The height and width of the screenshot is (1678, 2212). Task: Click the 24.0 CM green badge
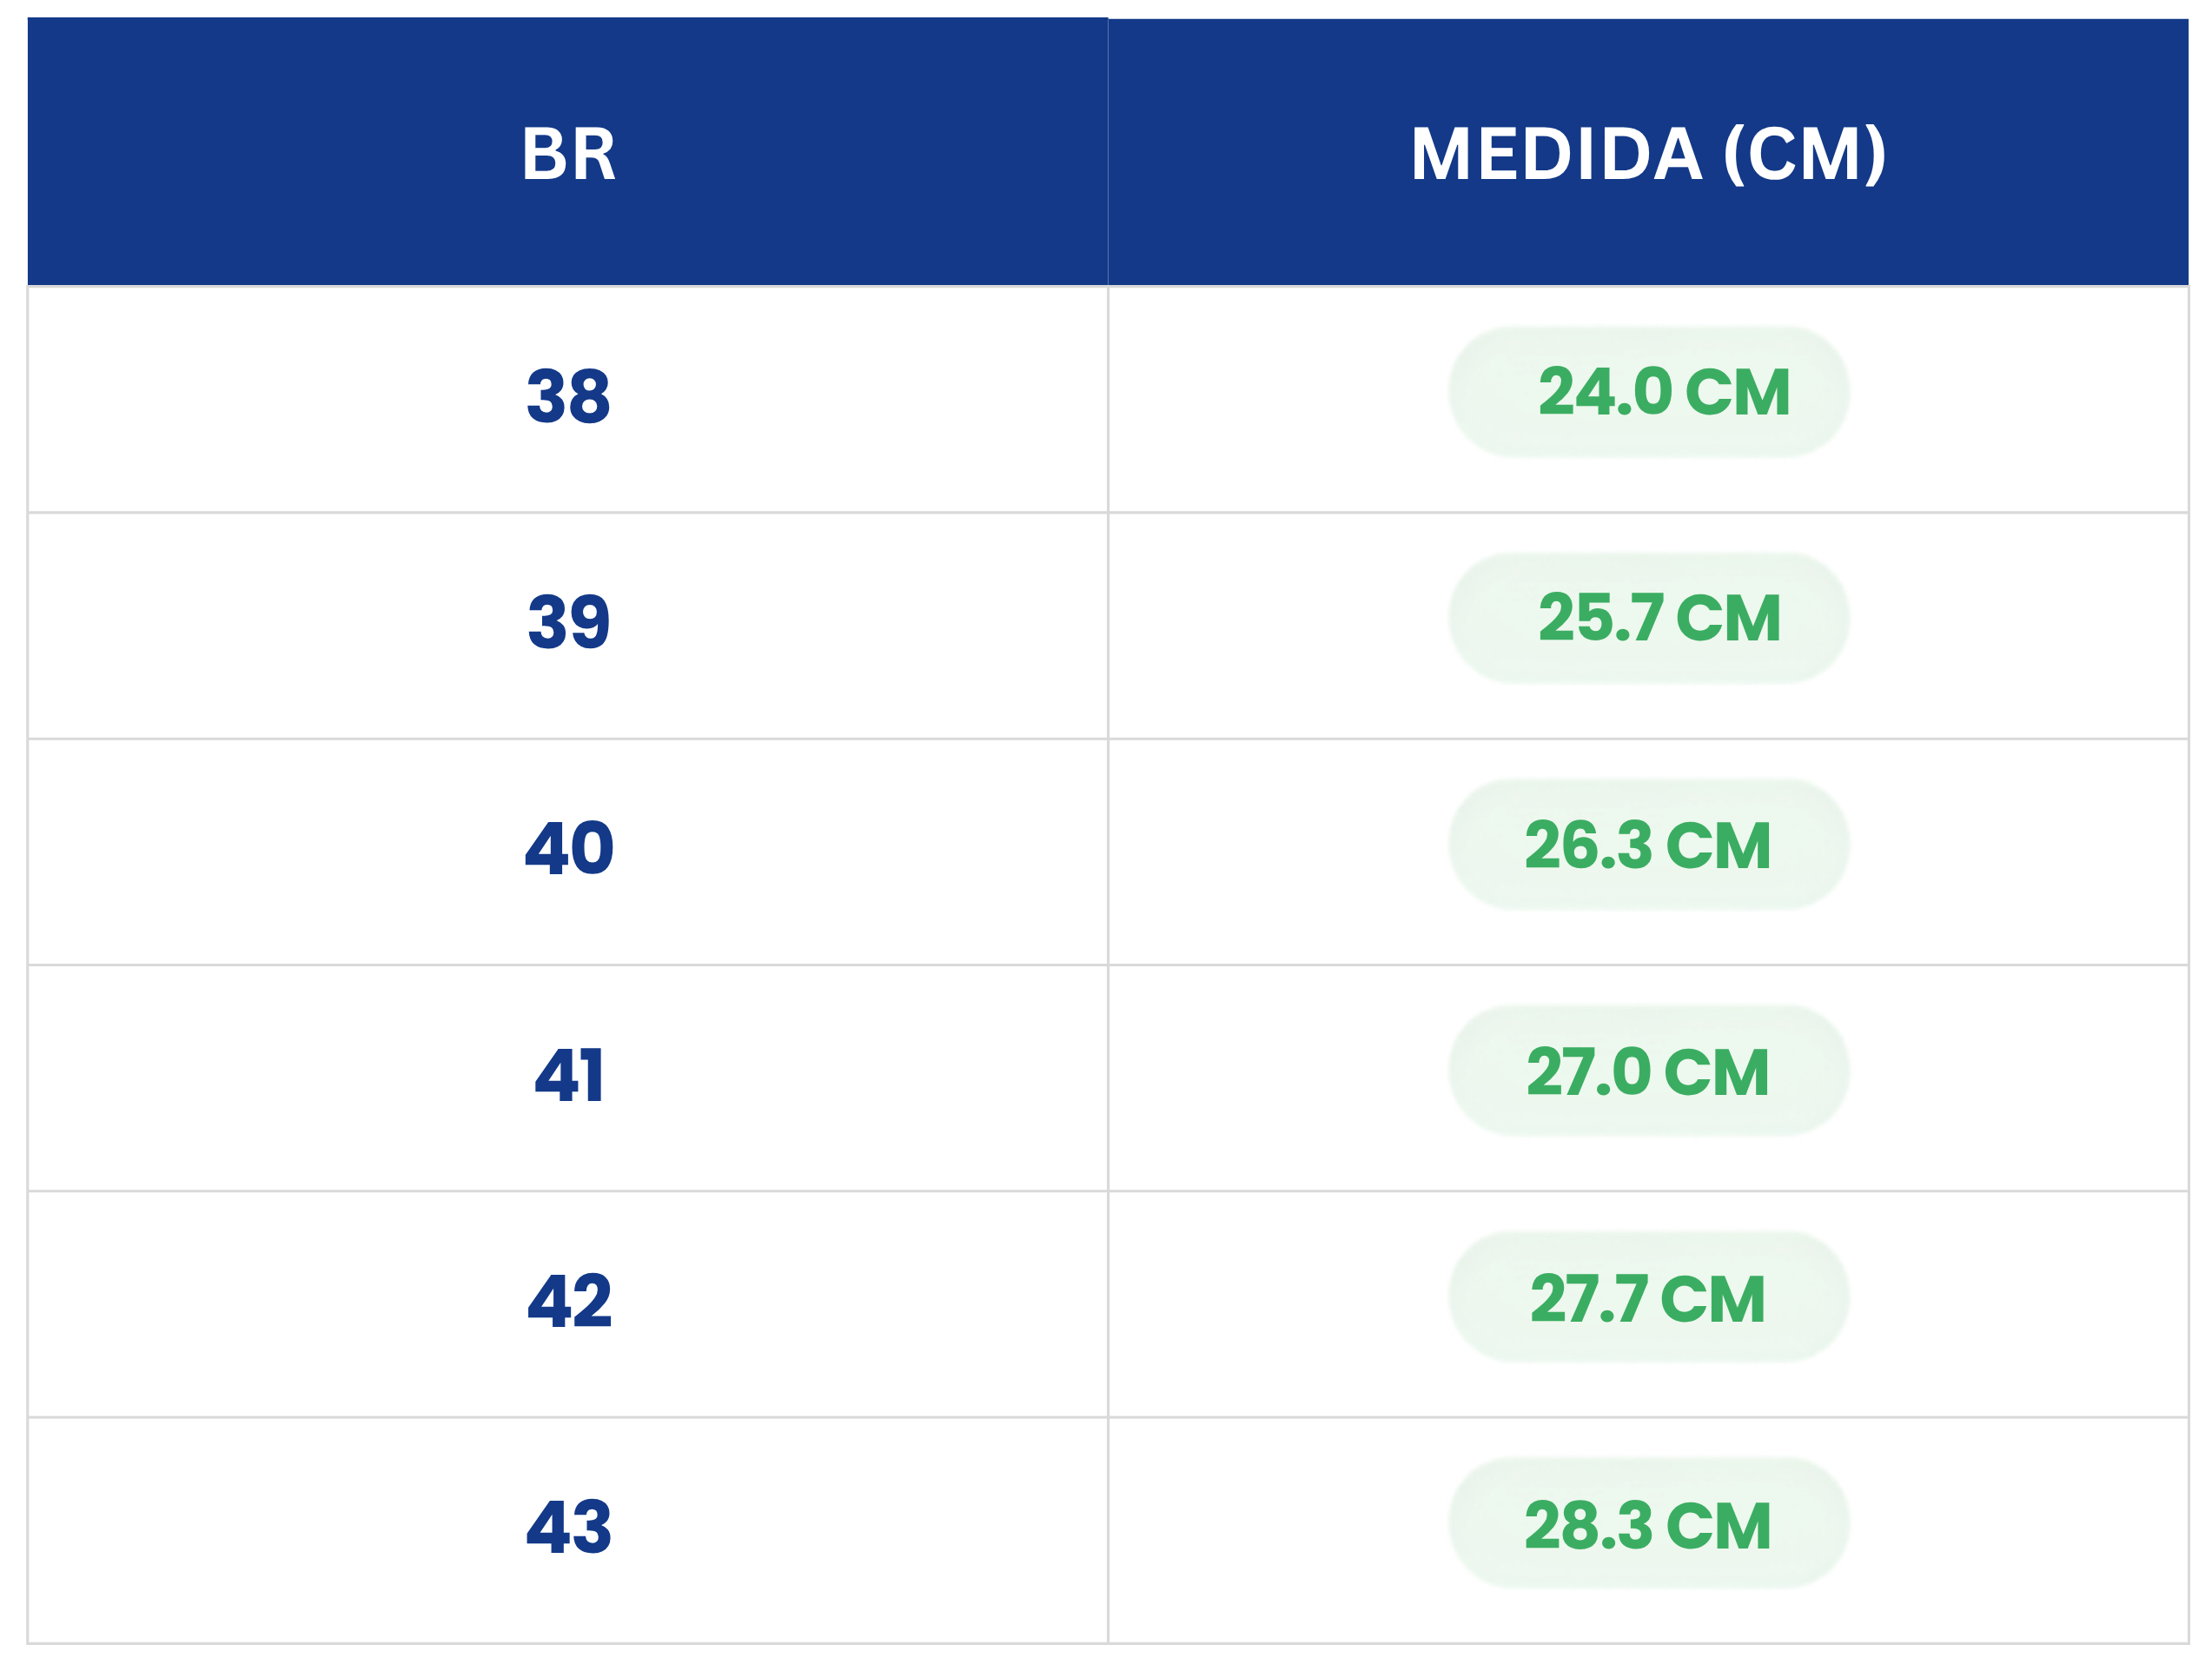(1648, 392)
